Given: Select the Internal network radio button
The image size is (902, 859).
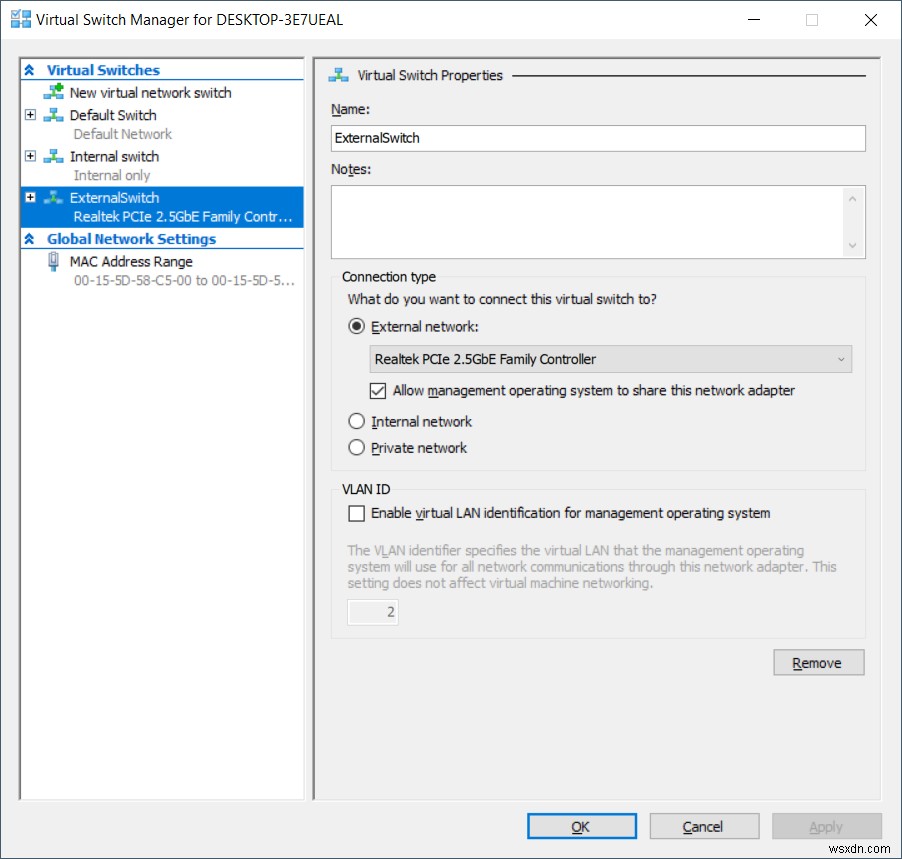Looking at the screenshot, I should click(357, 421).
